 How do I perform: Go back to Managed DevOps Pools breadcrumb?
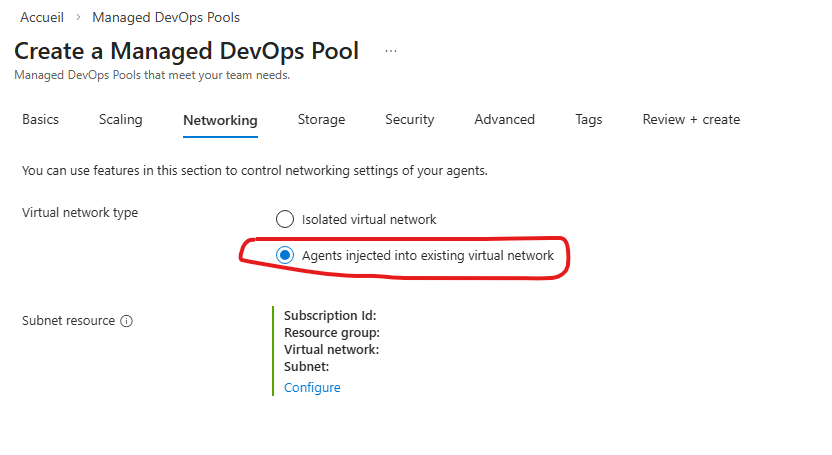166,17
